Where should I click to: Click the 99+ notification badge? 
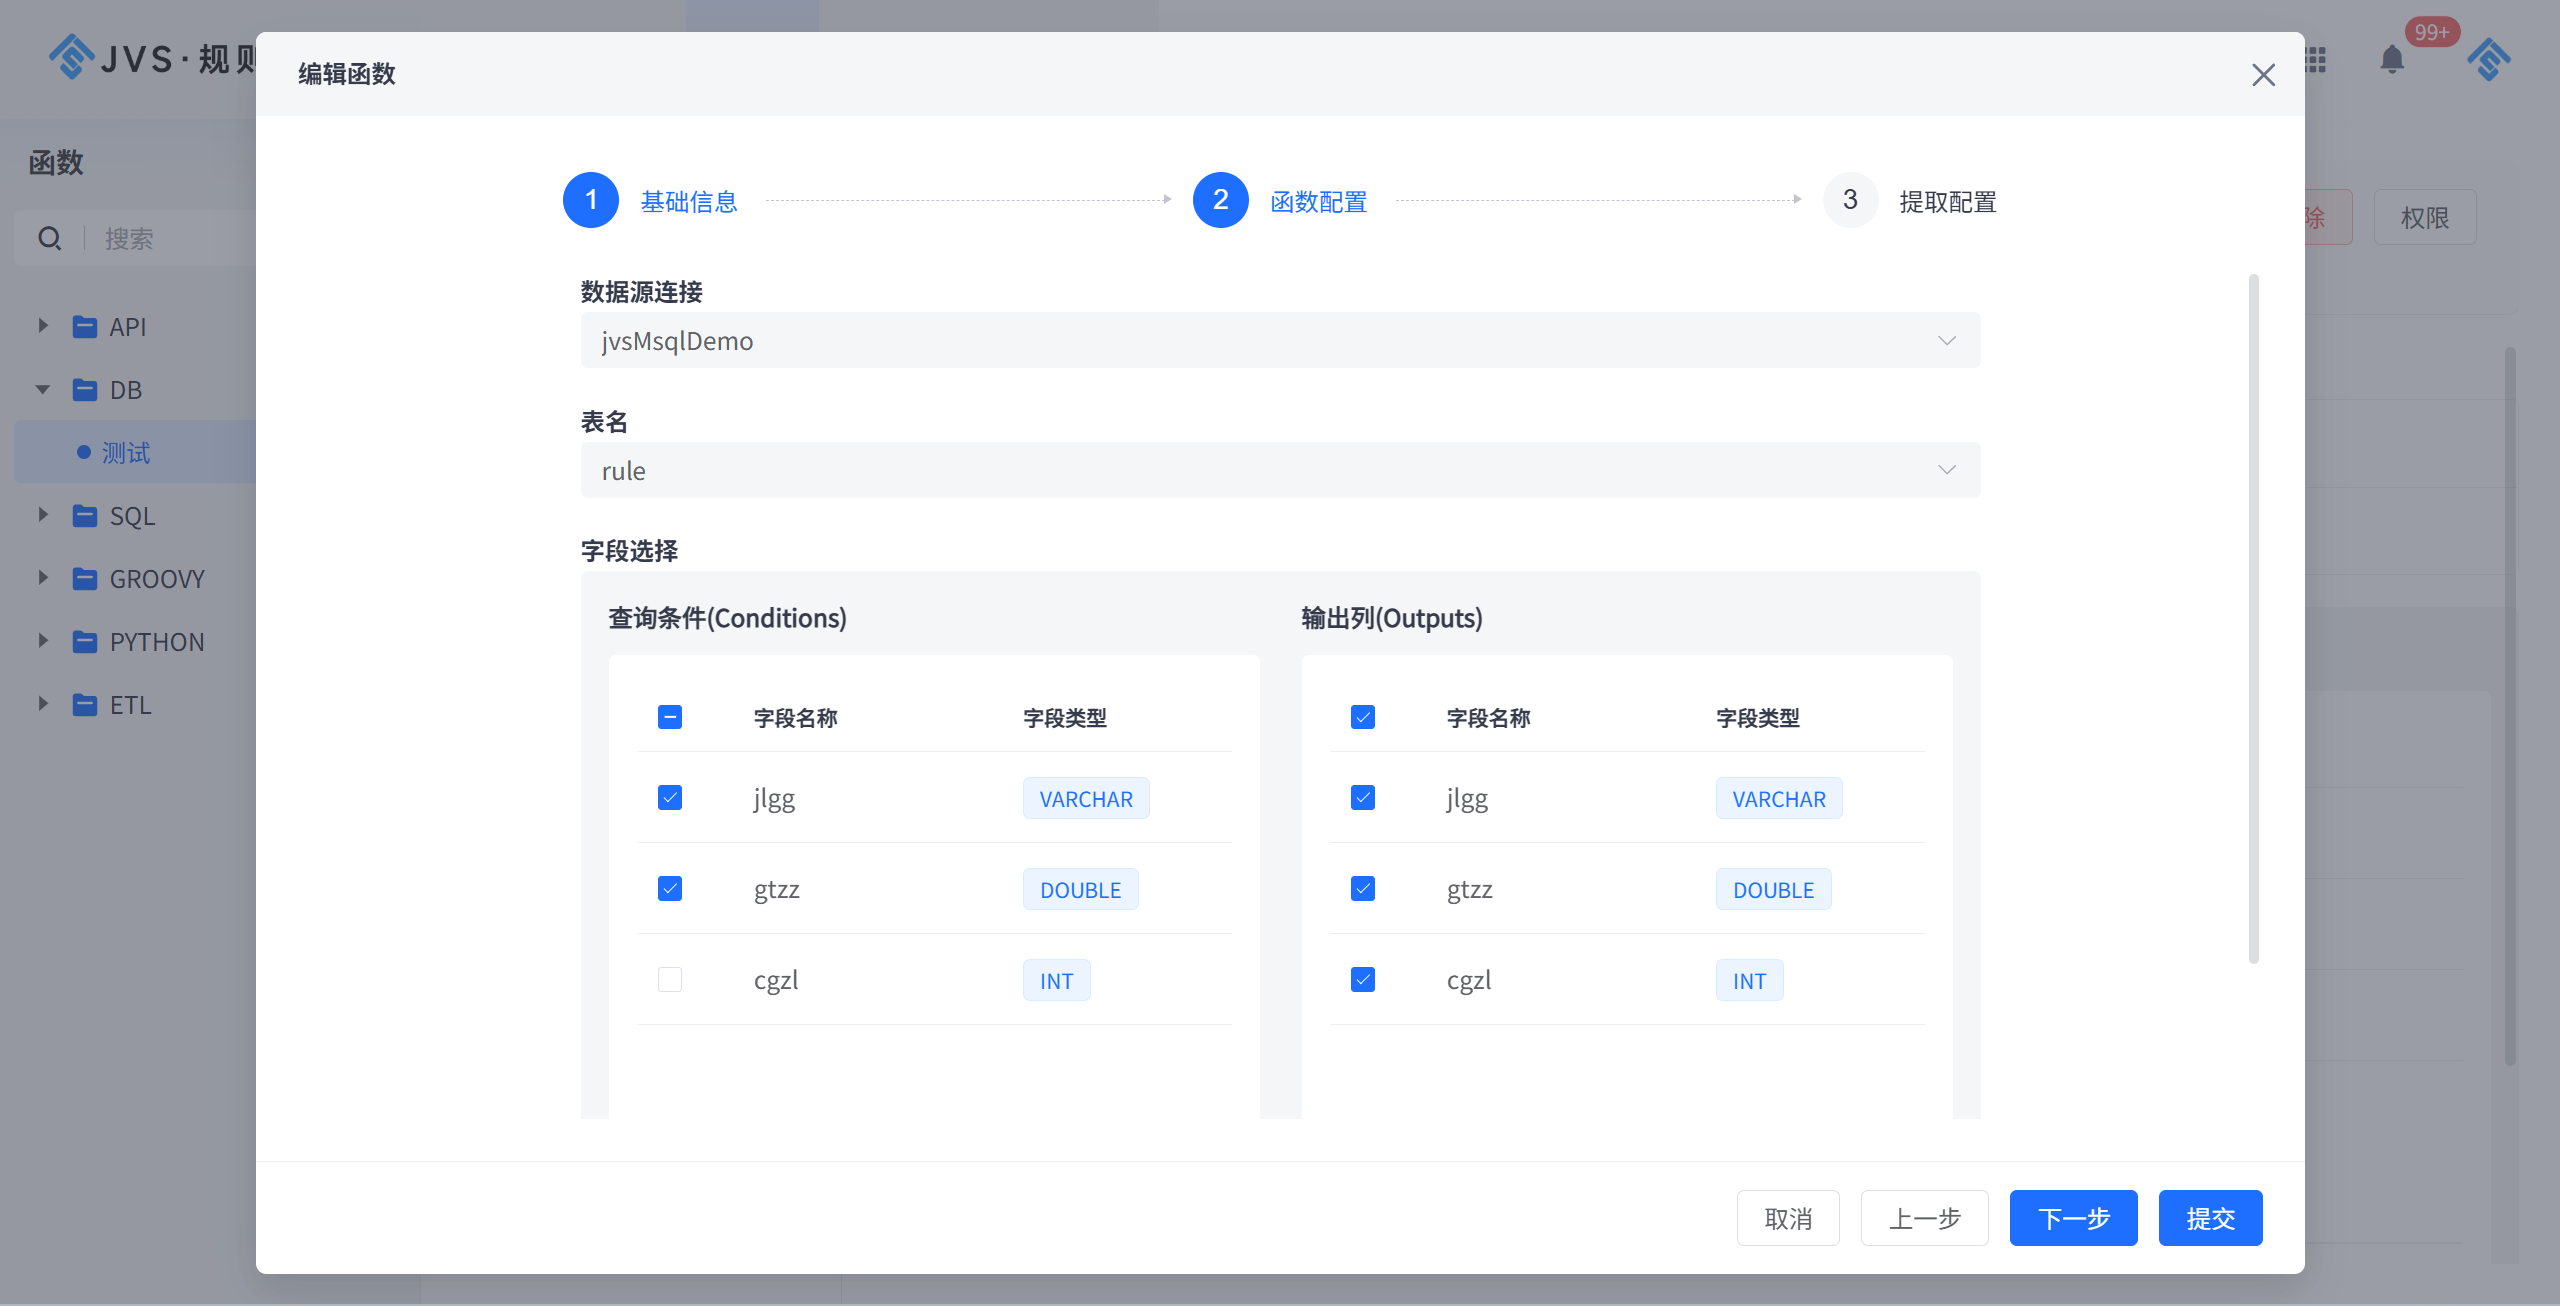pyautogui.click(x=2432, y=32)
